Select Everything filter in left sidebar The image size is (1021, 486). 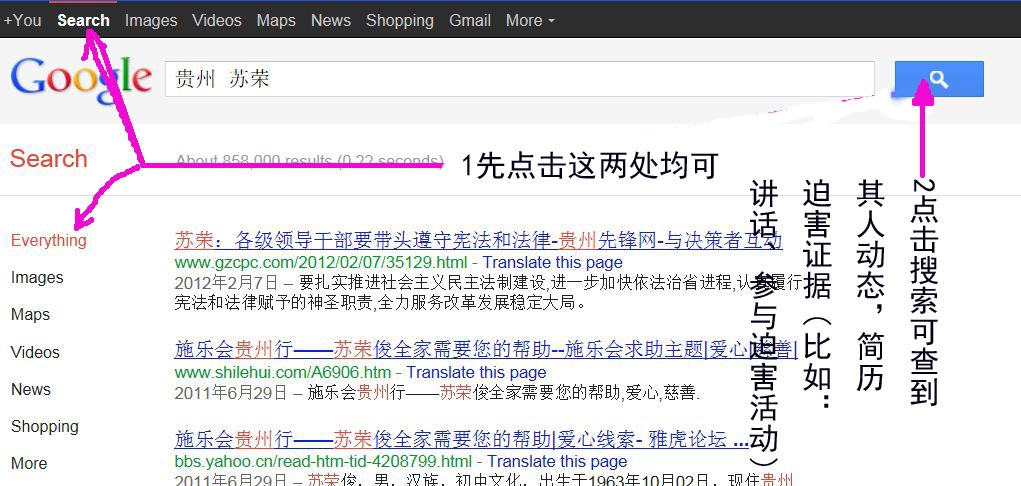(49, 240)
